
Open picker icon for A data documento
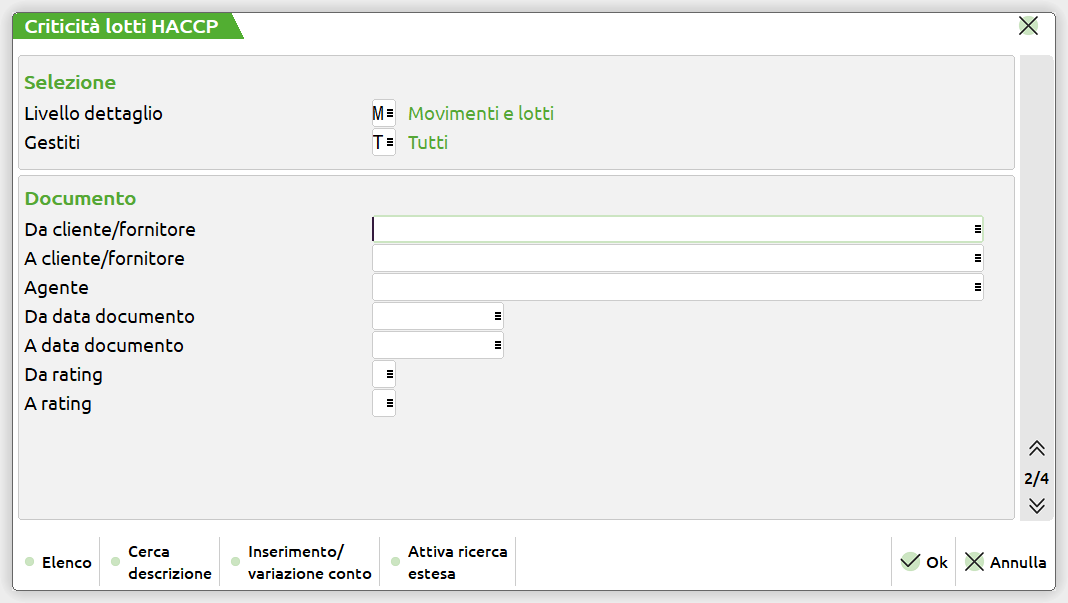497,346
